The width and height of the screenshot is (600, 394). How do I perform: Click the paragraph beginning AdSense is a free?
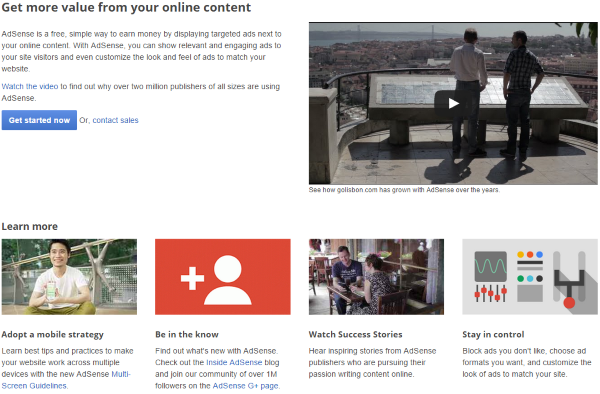141,51
